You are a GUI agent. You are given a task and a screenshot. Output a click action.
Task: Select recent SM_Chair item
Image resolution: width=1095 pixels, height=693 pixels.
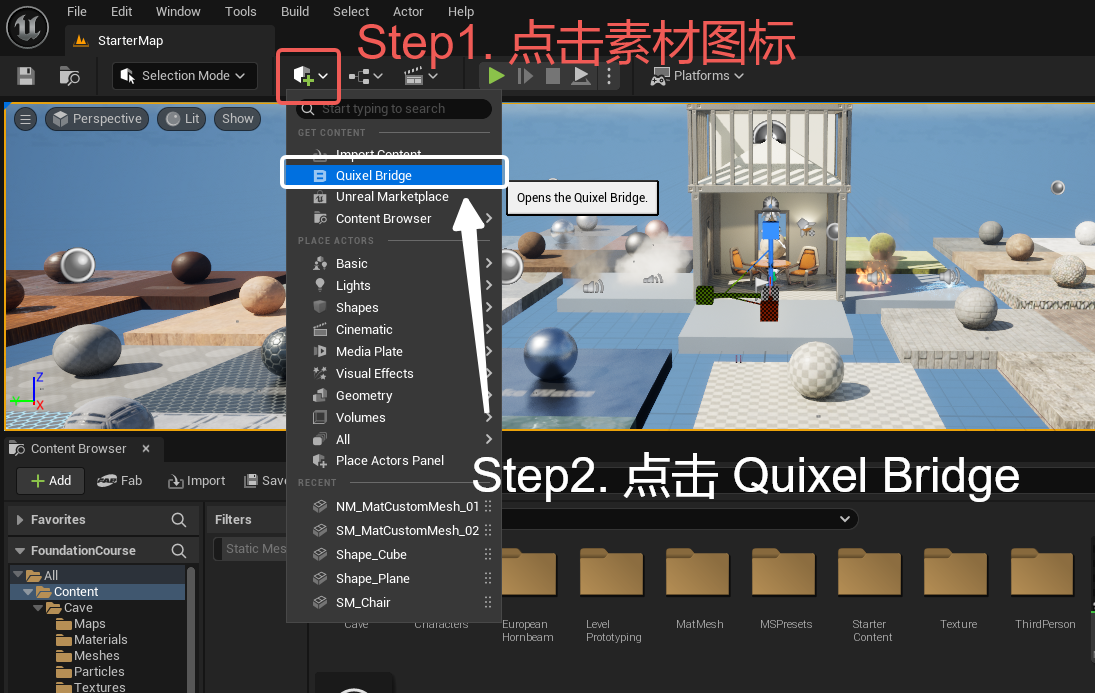pos(394,602)
